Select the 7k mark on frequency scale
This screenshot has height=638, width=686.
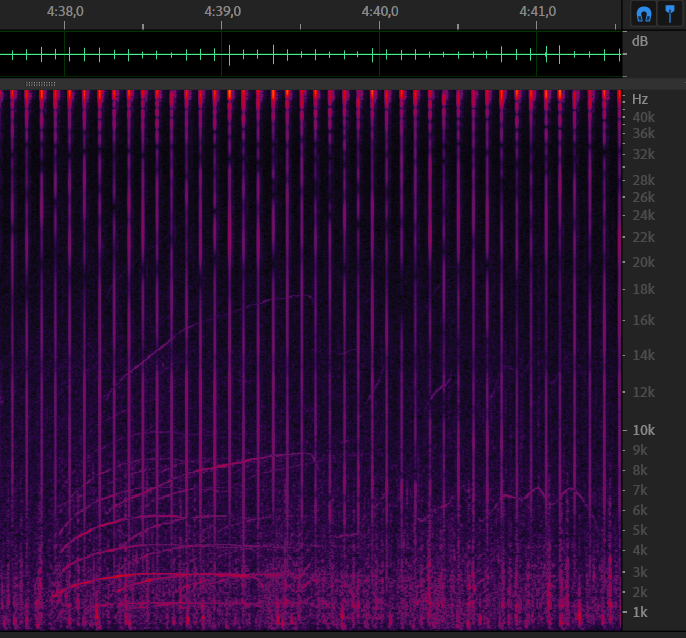tap(640, 490)
